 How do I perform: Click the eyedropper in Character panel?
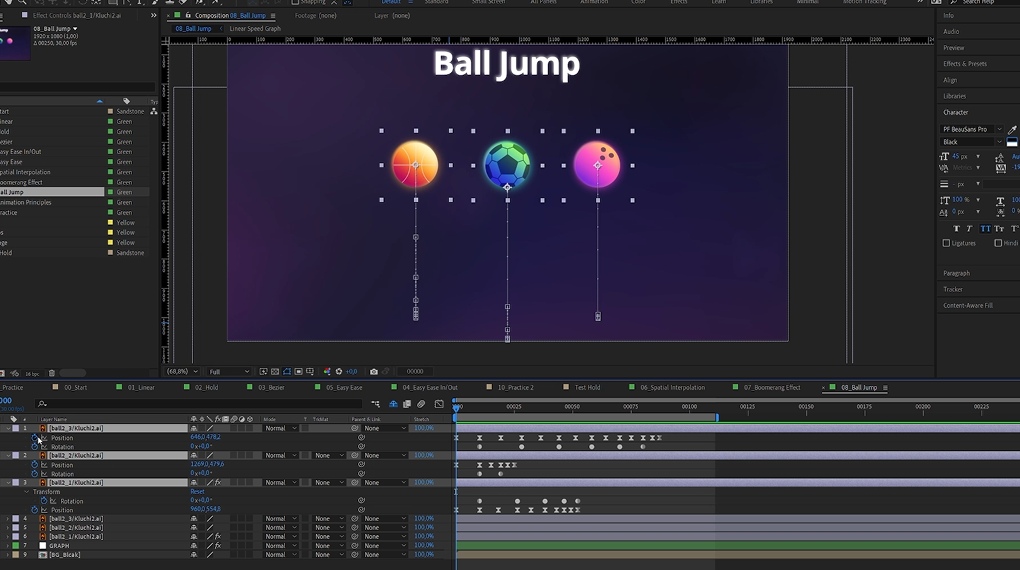pos(1012,129)
